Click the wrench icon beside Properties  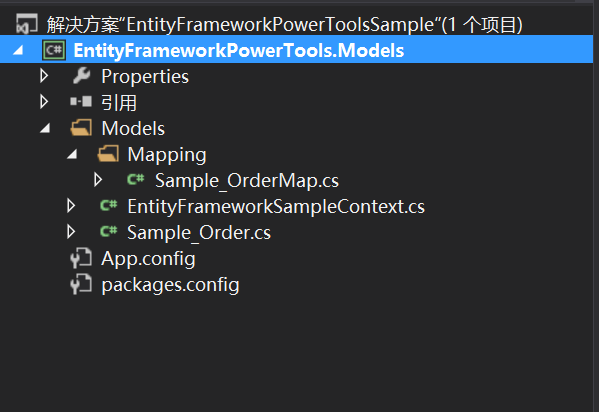coord(81,76)
